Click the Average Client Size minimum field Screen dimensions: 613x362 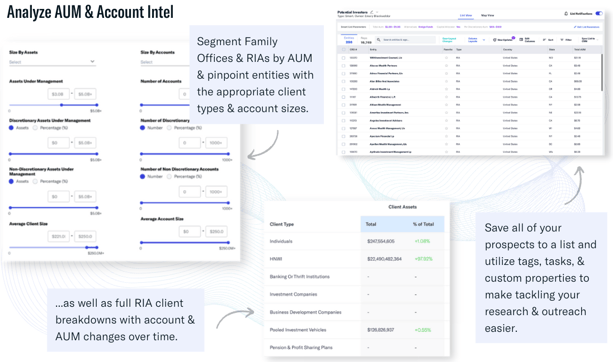click(59, 237)
